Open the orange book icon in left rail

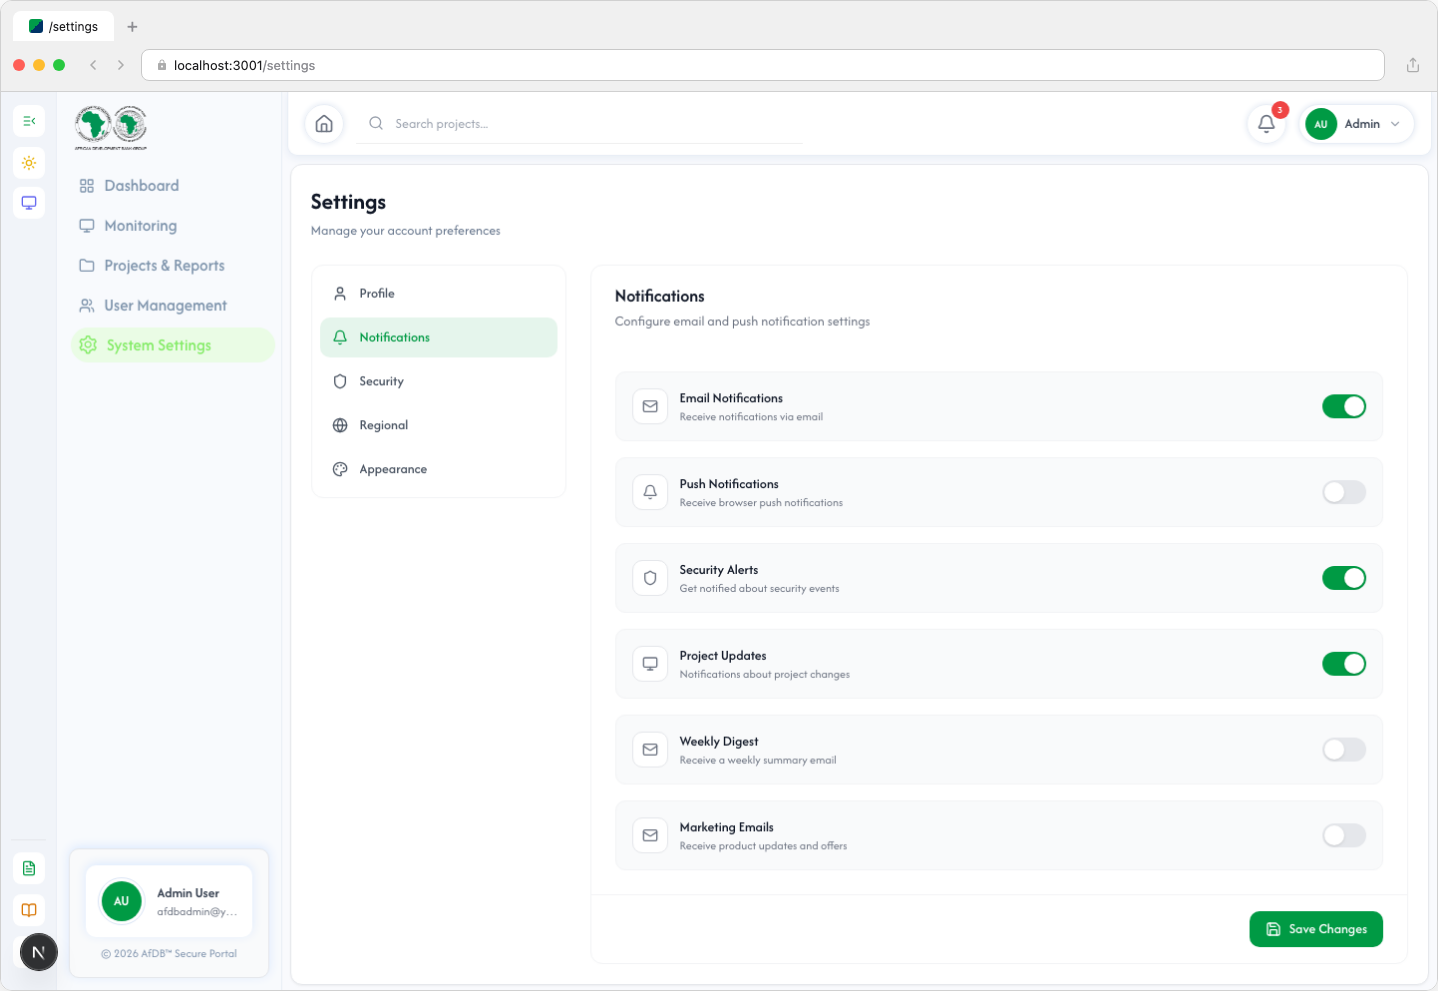(29, 910)
